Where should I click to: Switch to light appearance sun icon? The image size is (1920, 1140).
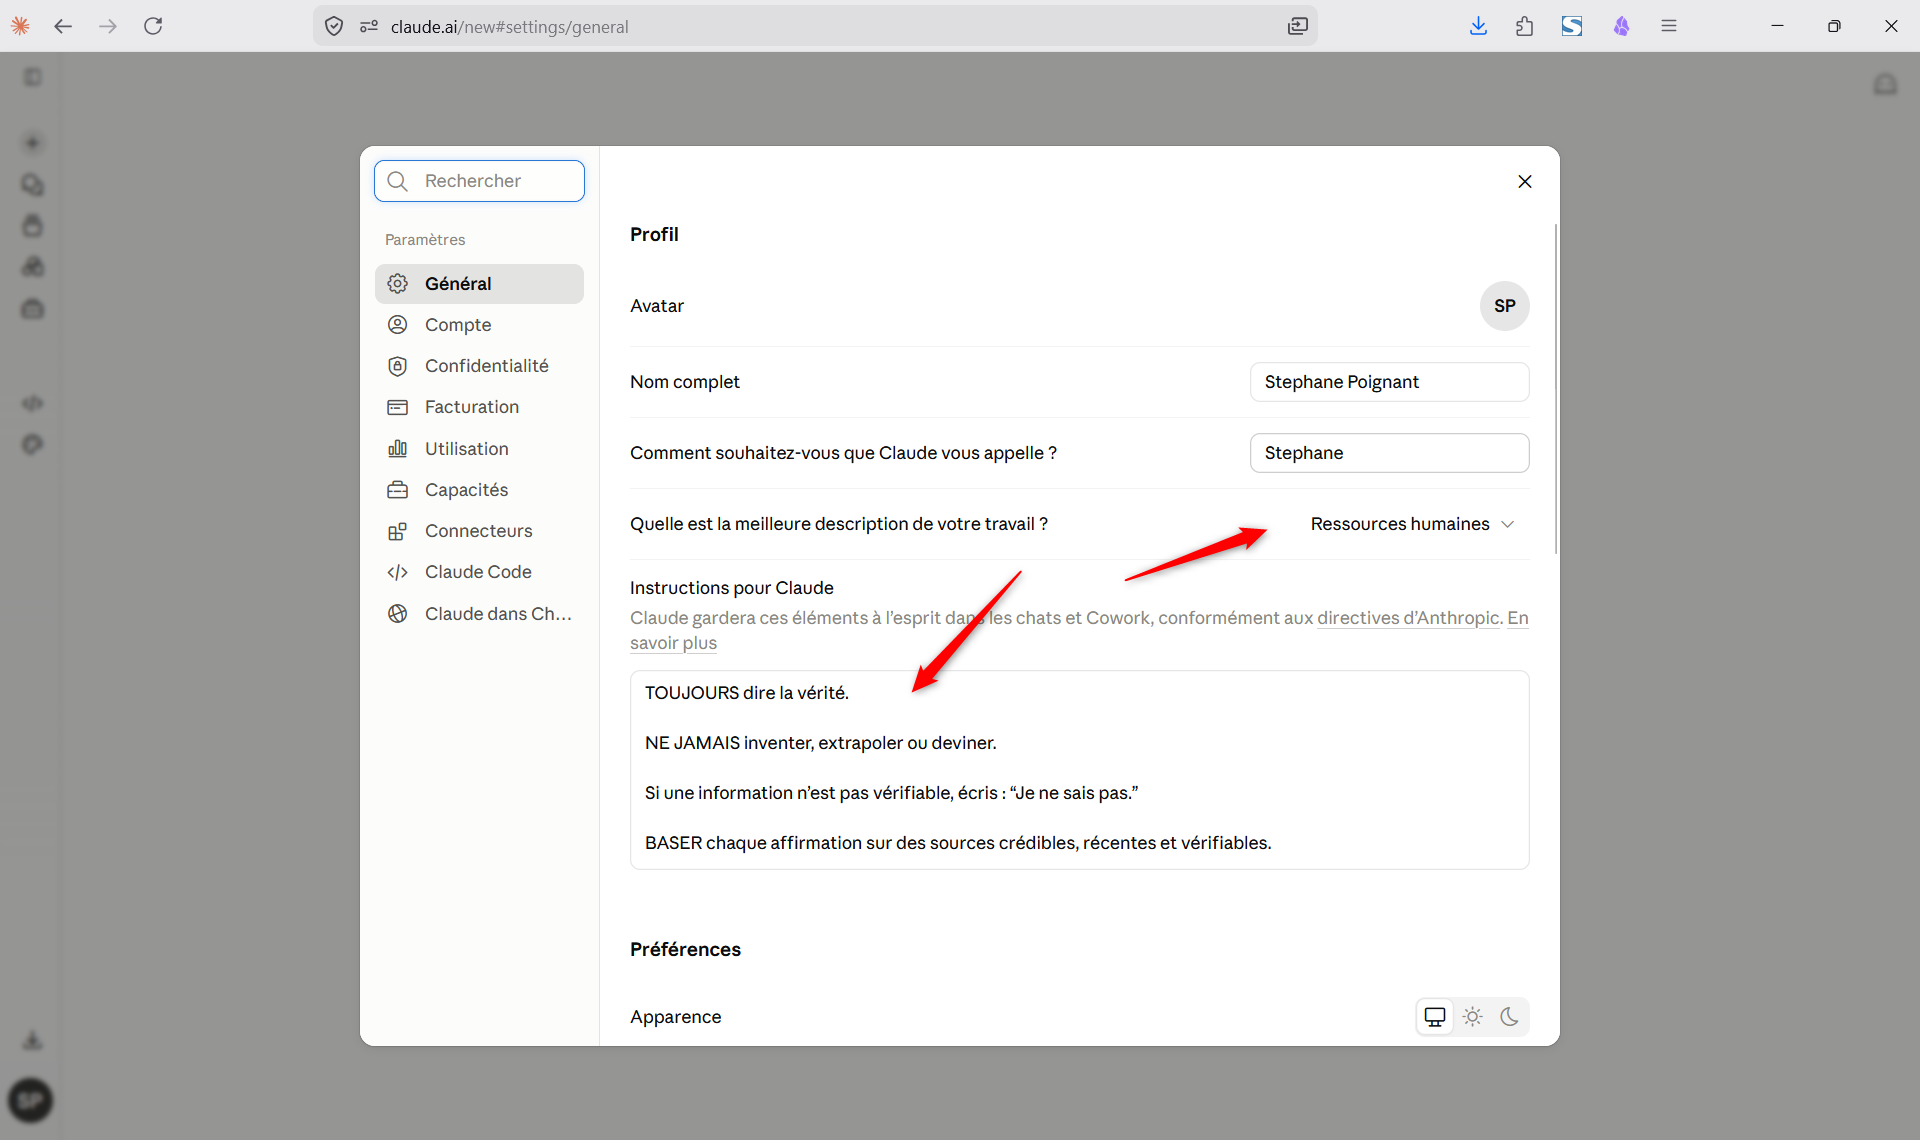click(1472, 1017)
